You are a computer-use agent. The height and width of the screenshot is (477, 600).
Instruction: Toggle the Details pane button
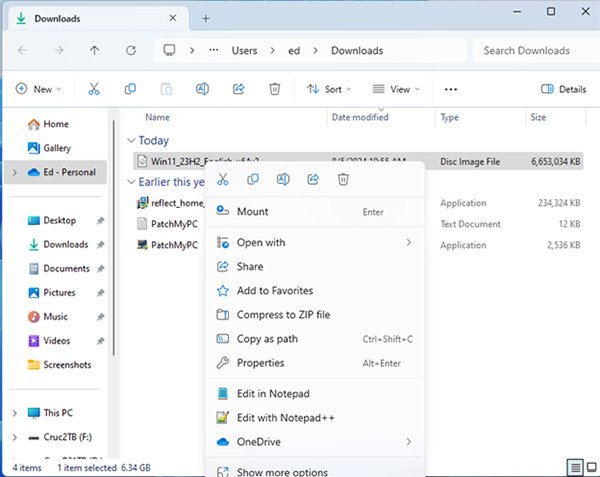coord(564,89)
